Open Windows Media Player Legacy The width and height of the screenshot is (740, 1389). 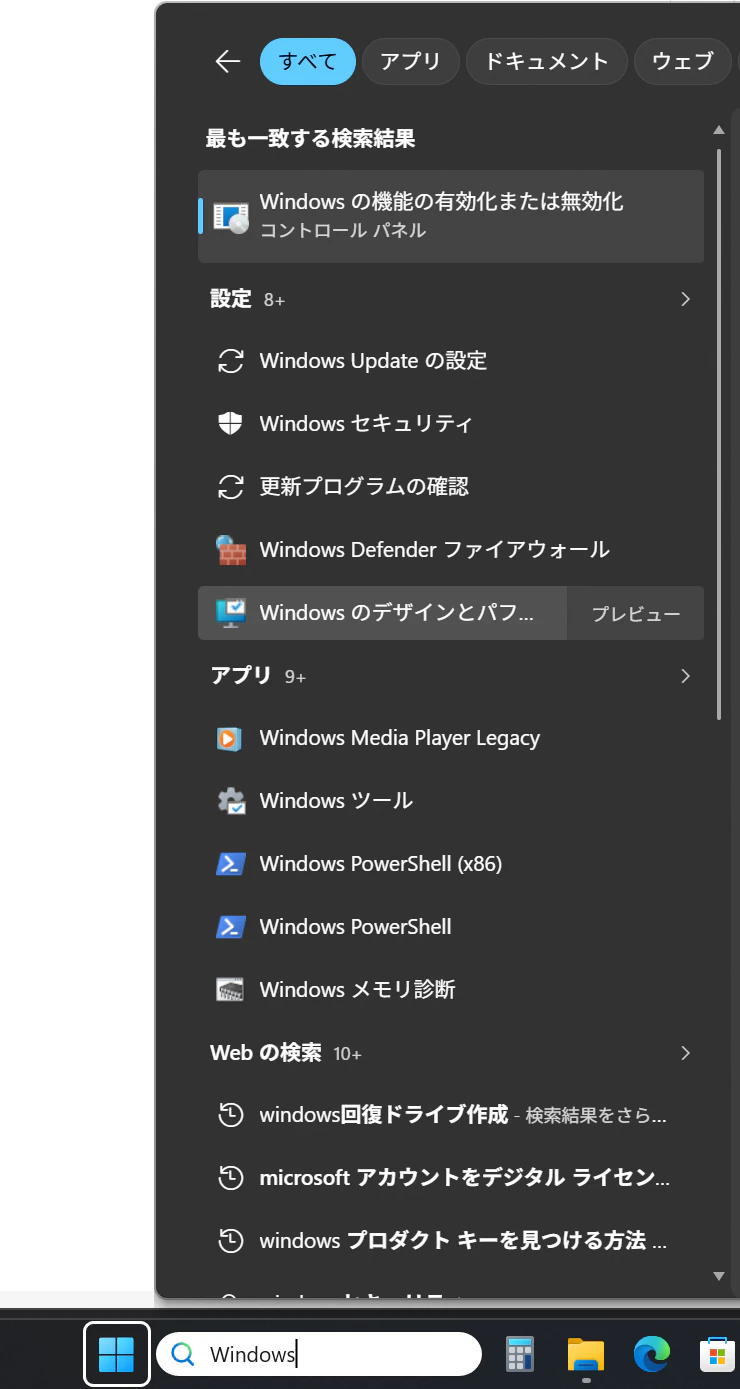tap(451, 738)
